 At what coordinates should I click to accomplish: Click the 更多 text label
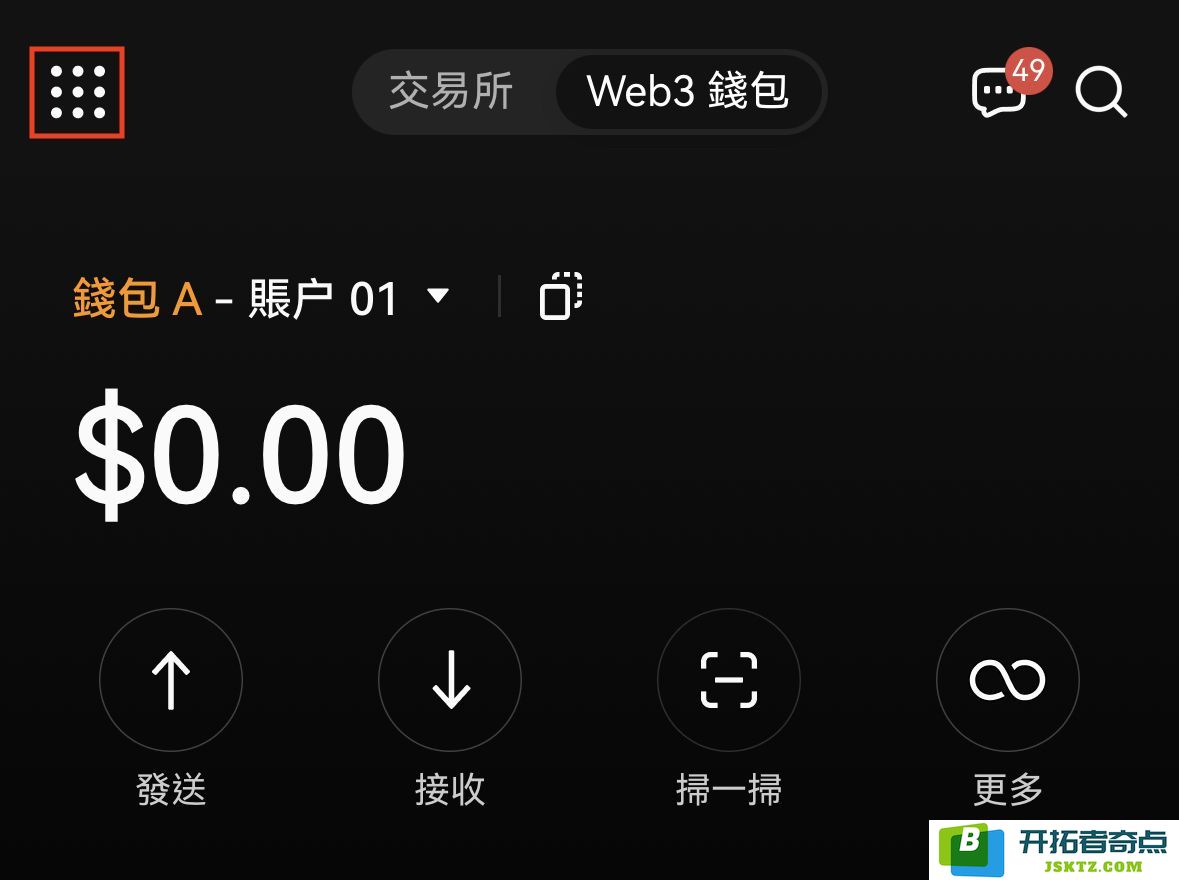(1008, 790)
